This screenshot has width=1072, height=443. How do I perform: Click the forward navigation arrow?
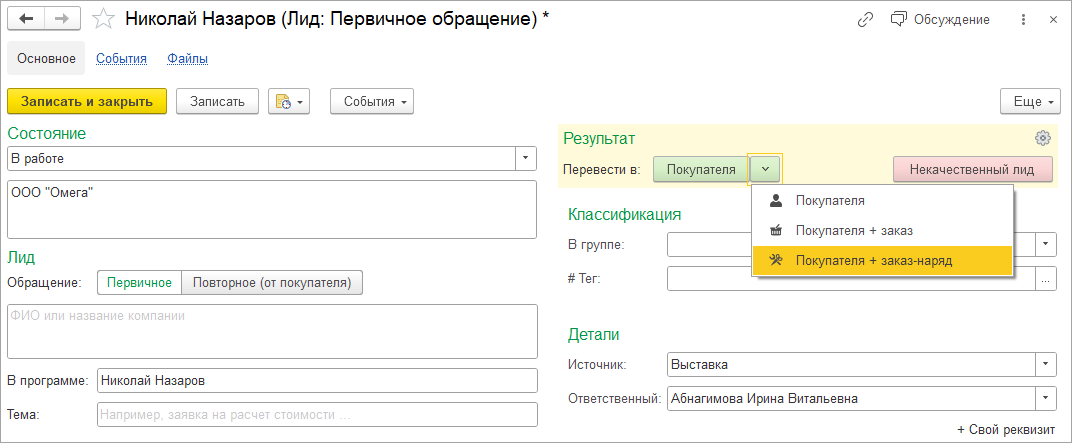[x=62, y=19]
